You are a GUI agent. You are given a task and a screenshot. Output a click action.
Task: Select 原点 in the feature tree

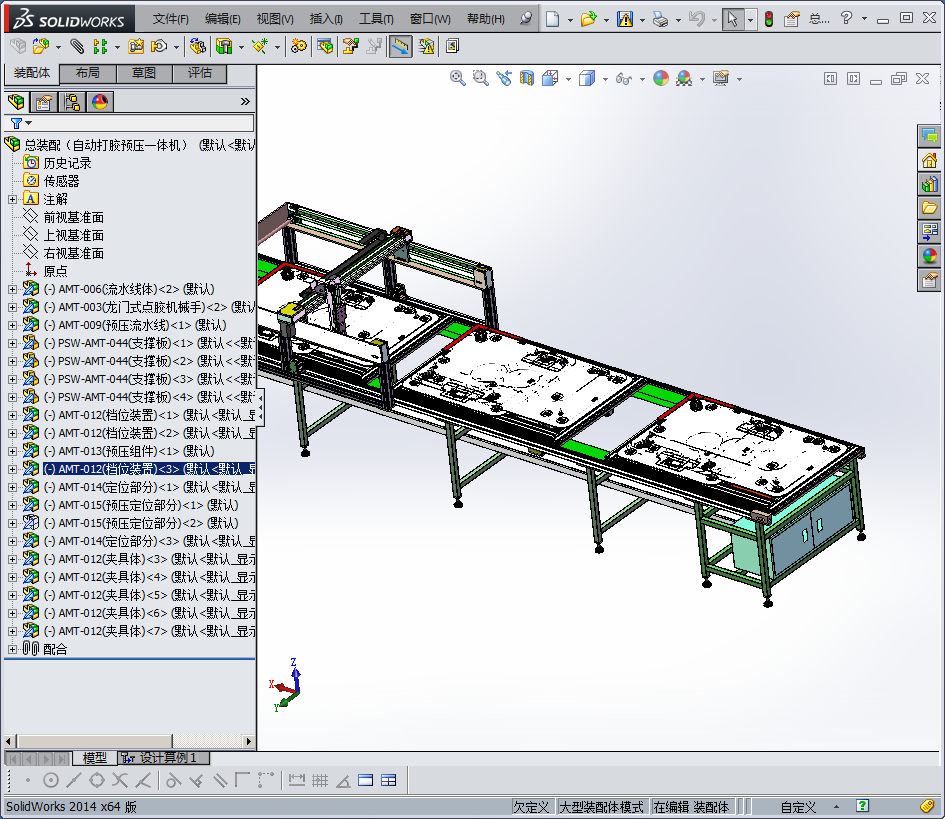tap(55, 271)
